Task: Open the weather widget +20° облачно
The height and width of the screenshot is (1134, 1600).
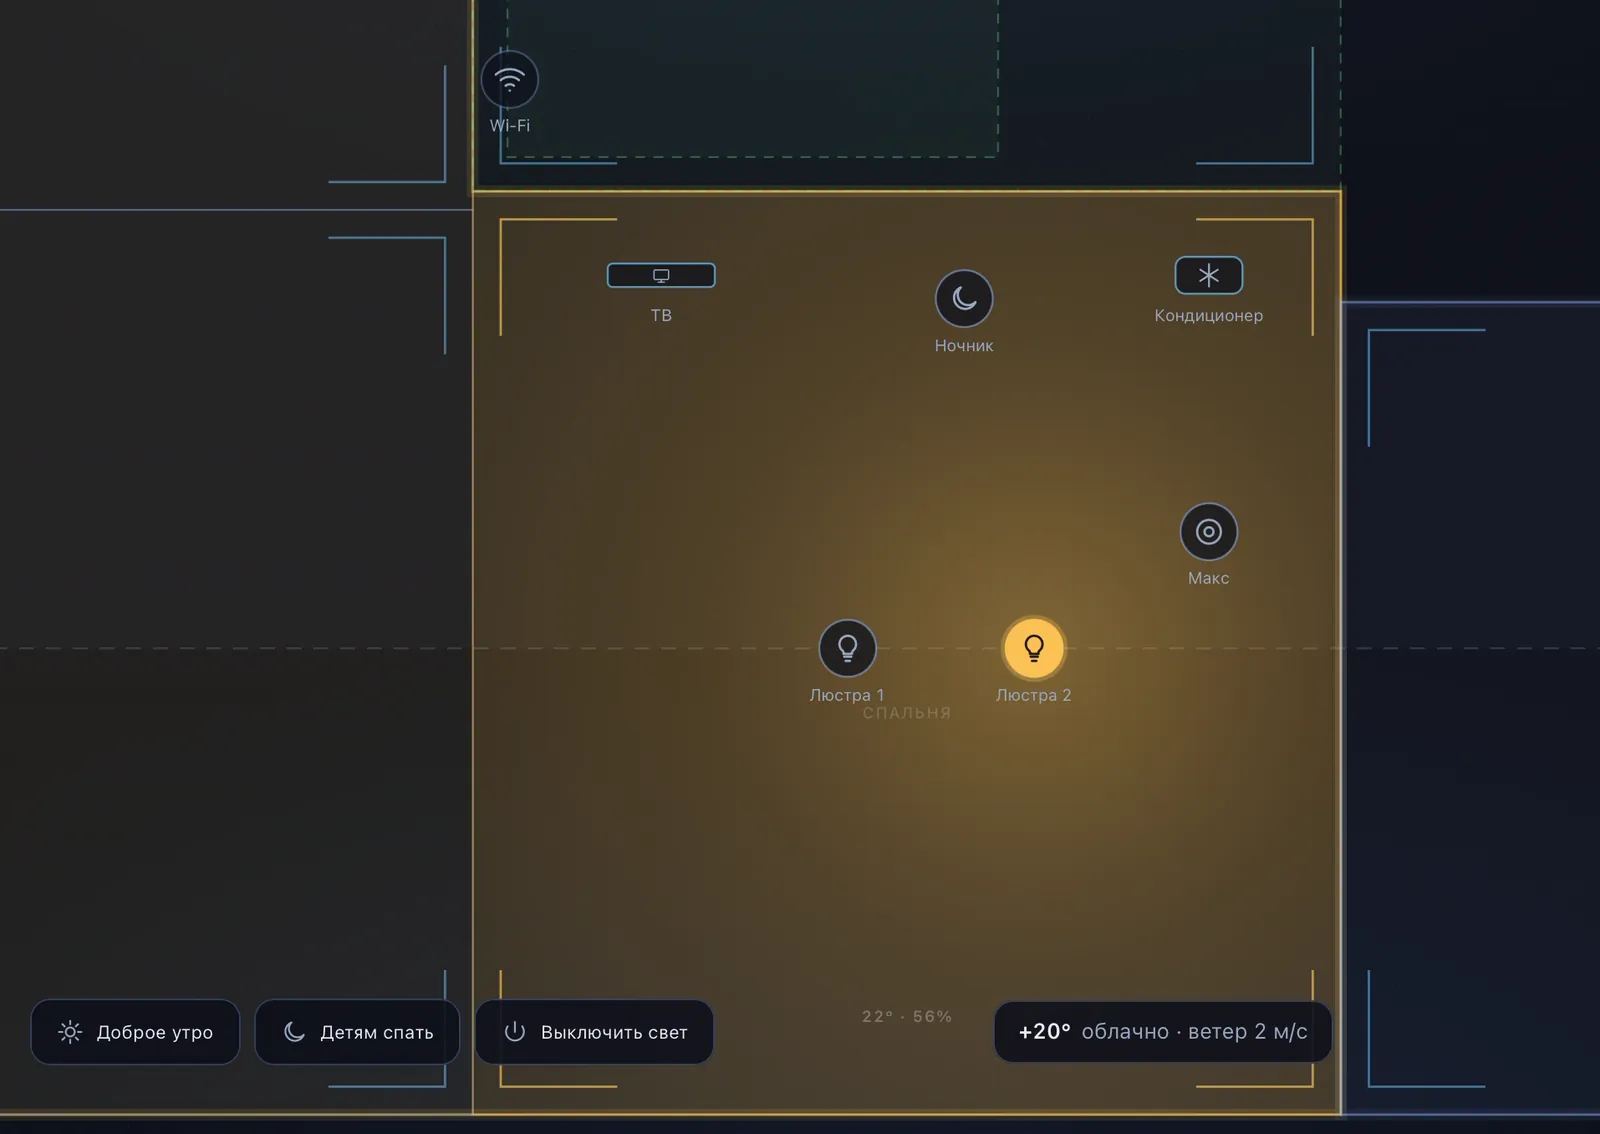Action: pyautogui.click(x=1163, y=1032)
